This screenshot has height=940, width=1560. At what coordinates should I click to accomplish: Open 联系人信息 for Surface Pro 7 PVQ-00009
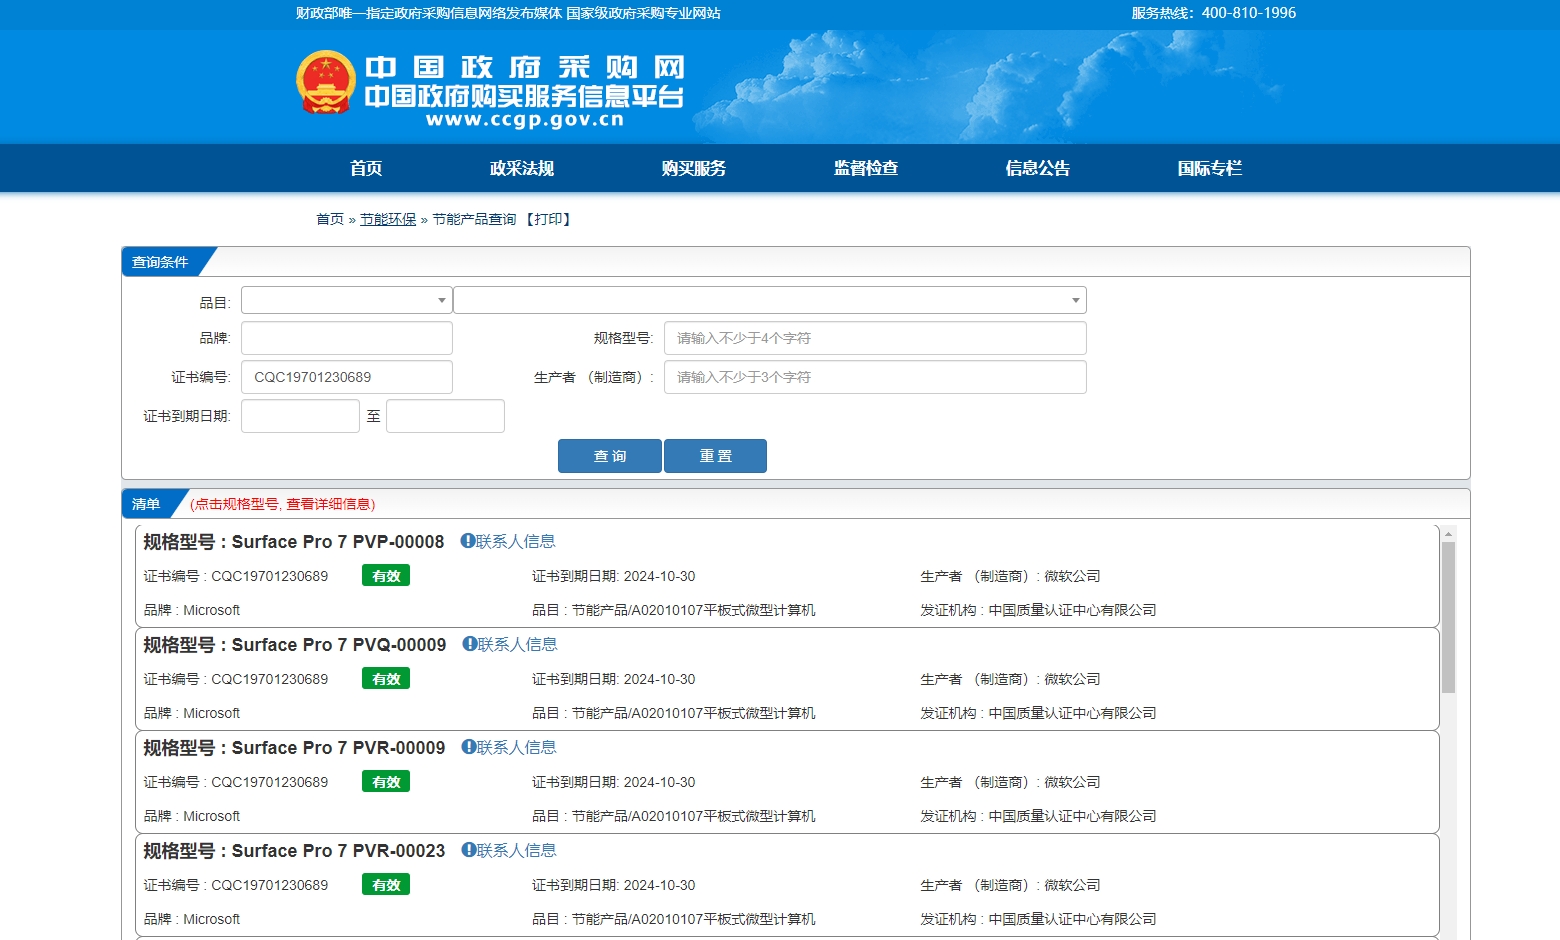(x=517, y=644)
